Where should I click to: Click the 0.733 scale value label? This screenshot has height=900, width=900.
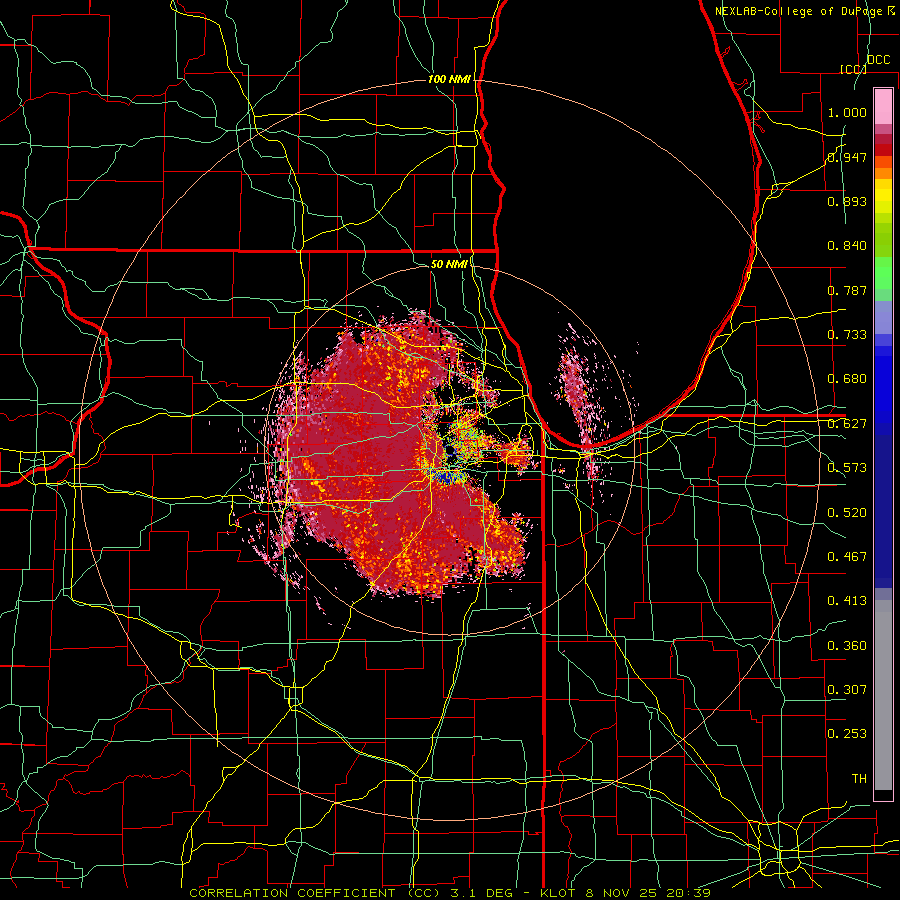(847, 335)
